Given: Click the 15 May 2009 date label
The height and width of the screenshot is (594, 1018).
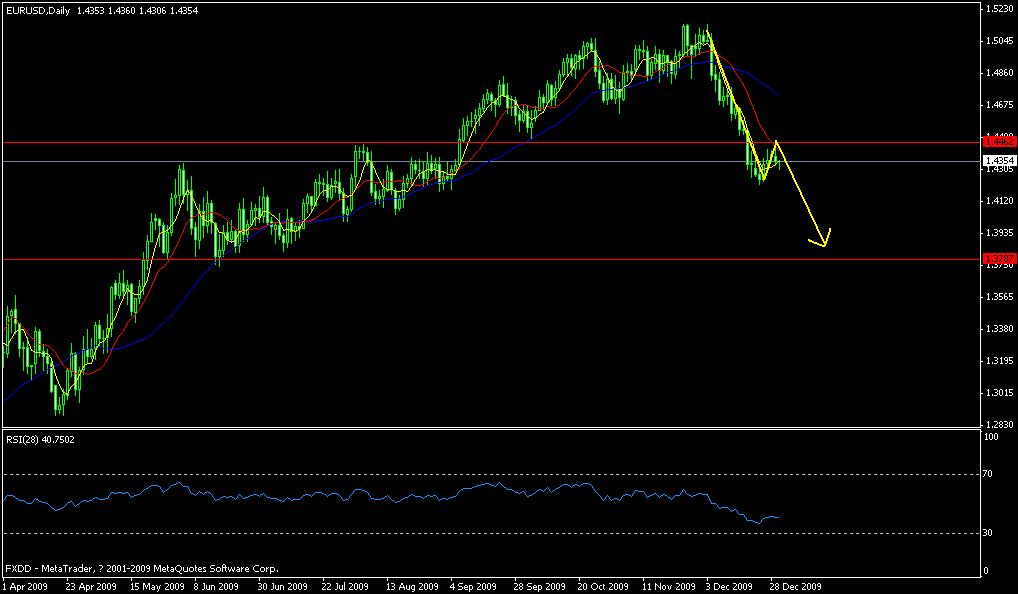Looking at the screenshot, I should point(157,586).
